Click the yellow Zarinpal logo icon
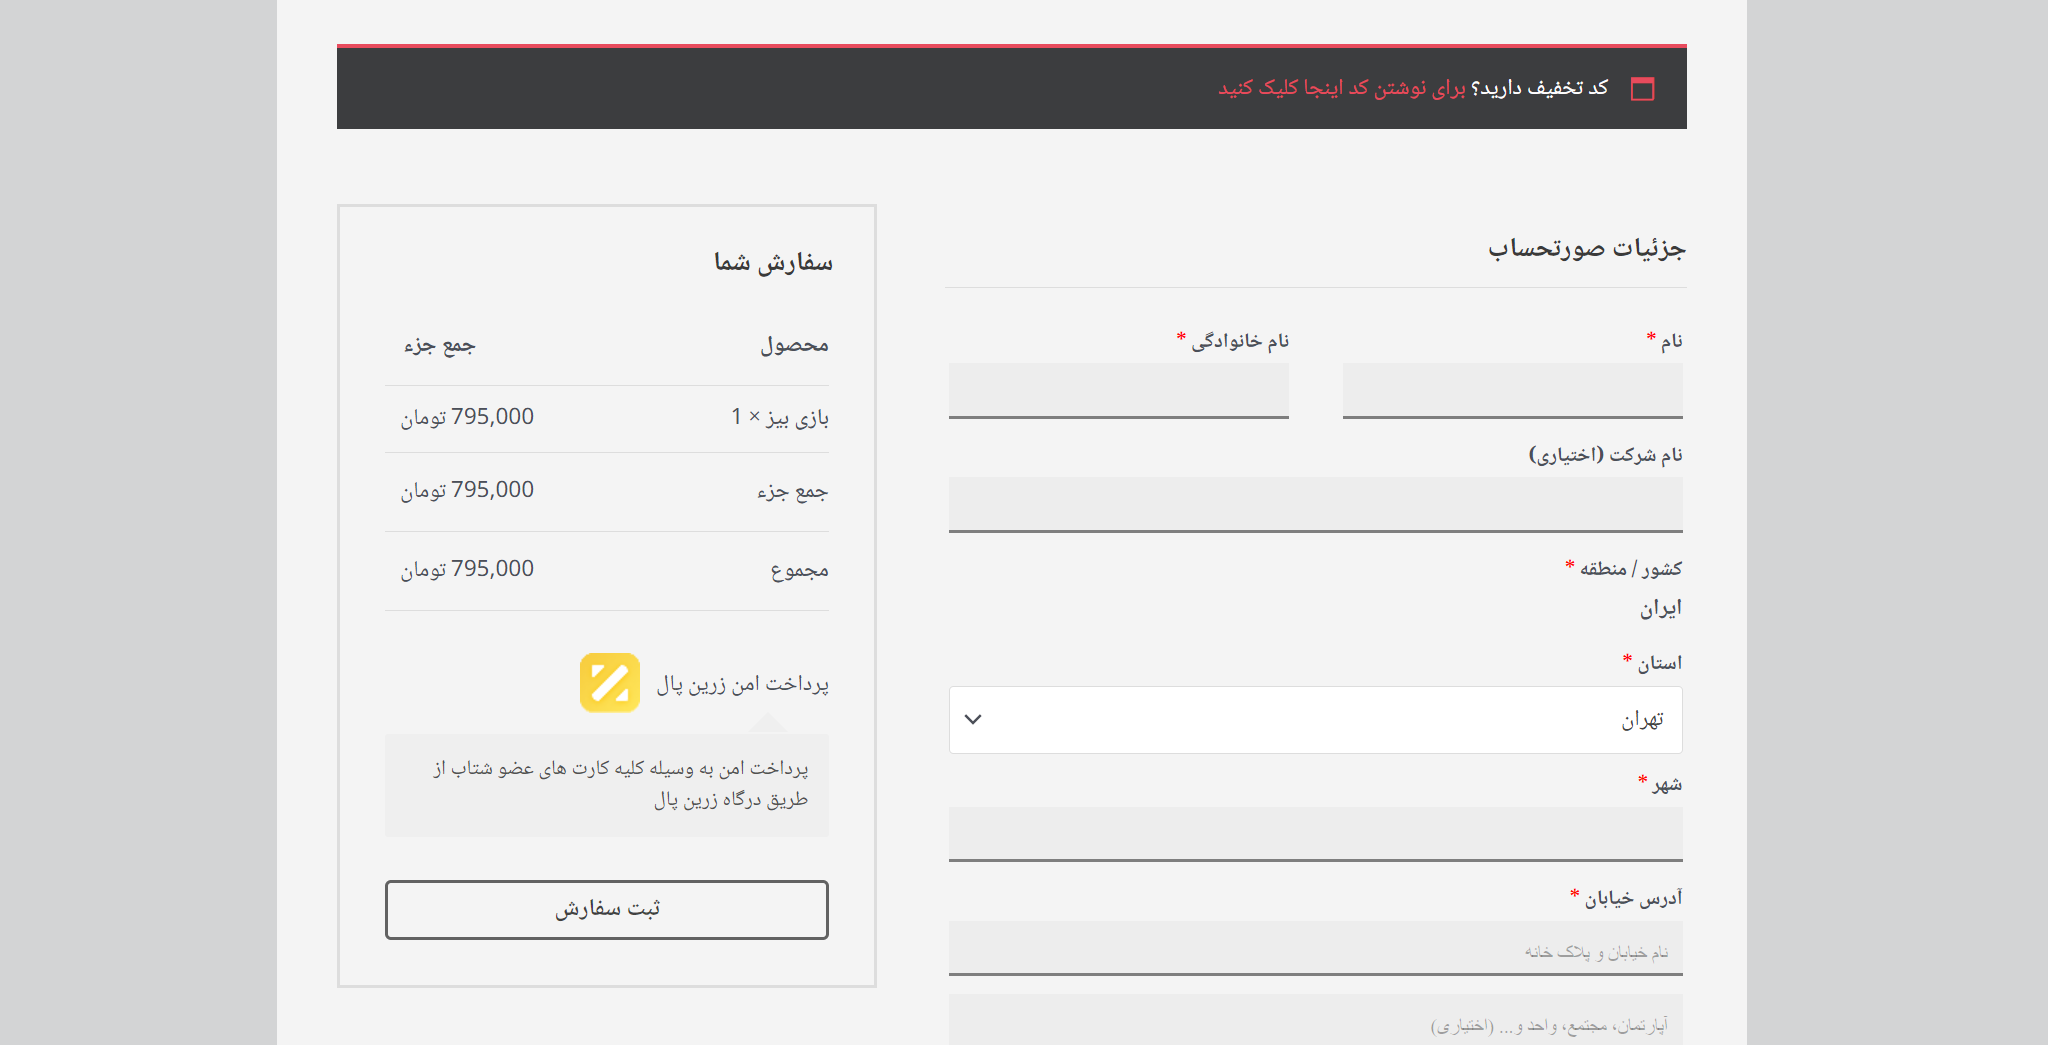Image resolution: width=2048 pixels, height=1045 pixels. (609, 683)
